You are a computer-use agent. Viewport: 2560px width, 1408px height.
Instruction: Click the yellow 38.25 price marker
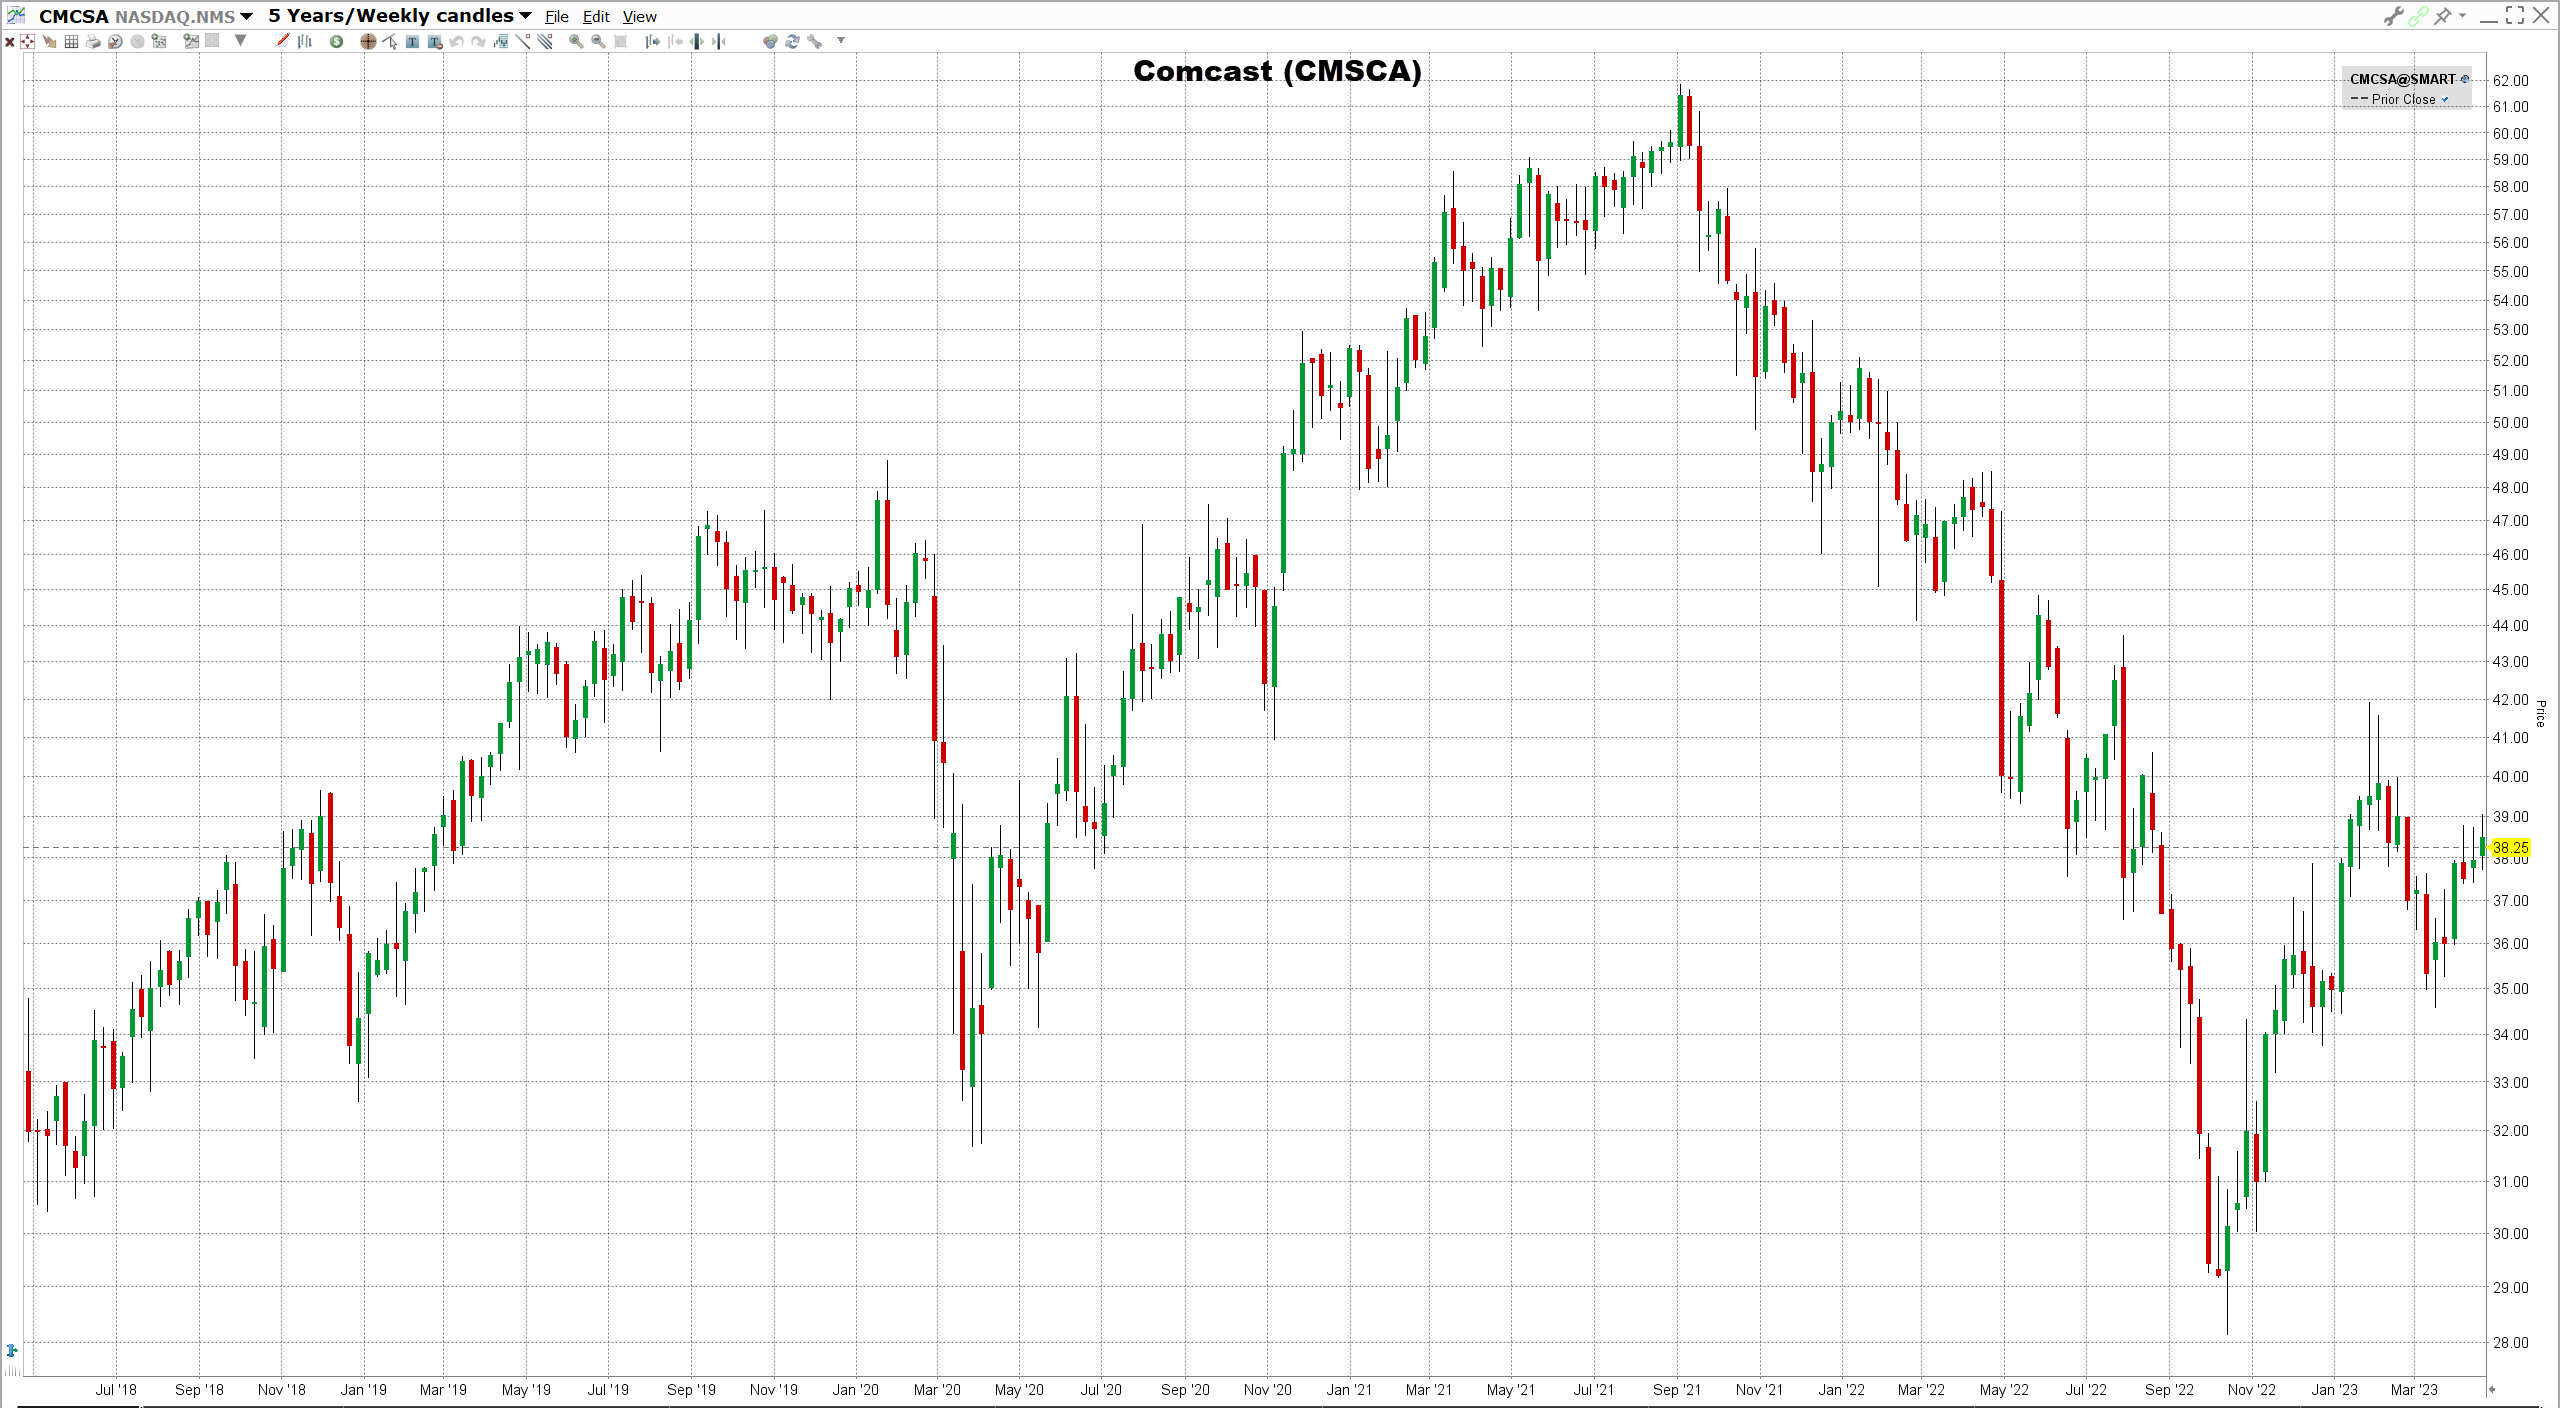point(2510,848)
